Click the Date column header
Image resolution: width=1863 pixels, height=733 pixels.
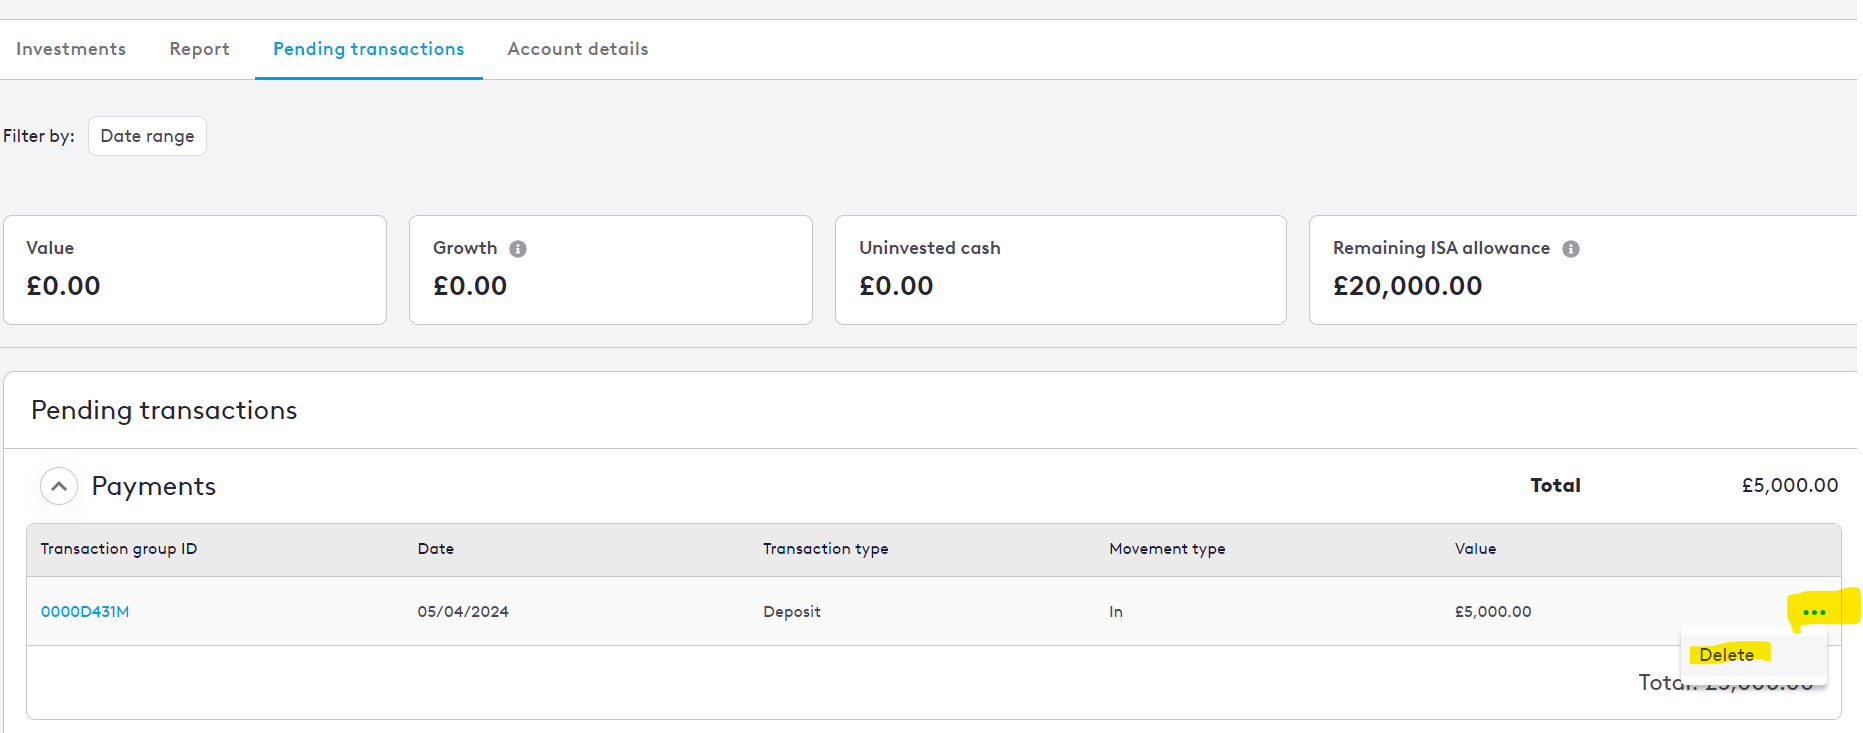click(436, 549)
